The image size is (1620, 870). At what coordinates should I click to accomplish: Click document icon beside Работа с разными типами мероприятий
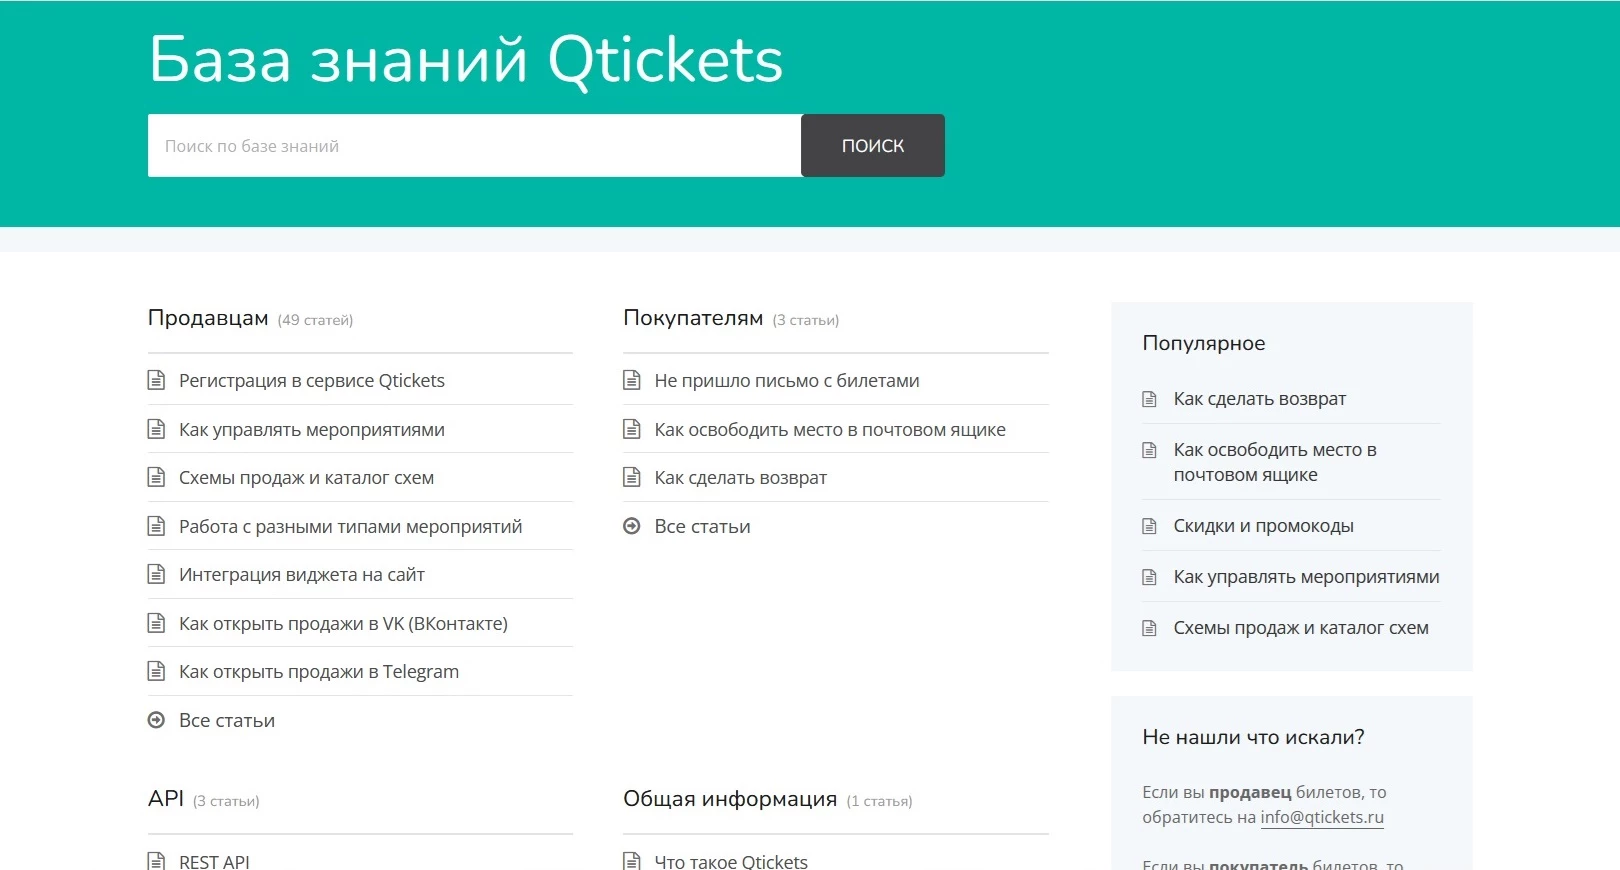[x=156, y=526]
